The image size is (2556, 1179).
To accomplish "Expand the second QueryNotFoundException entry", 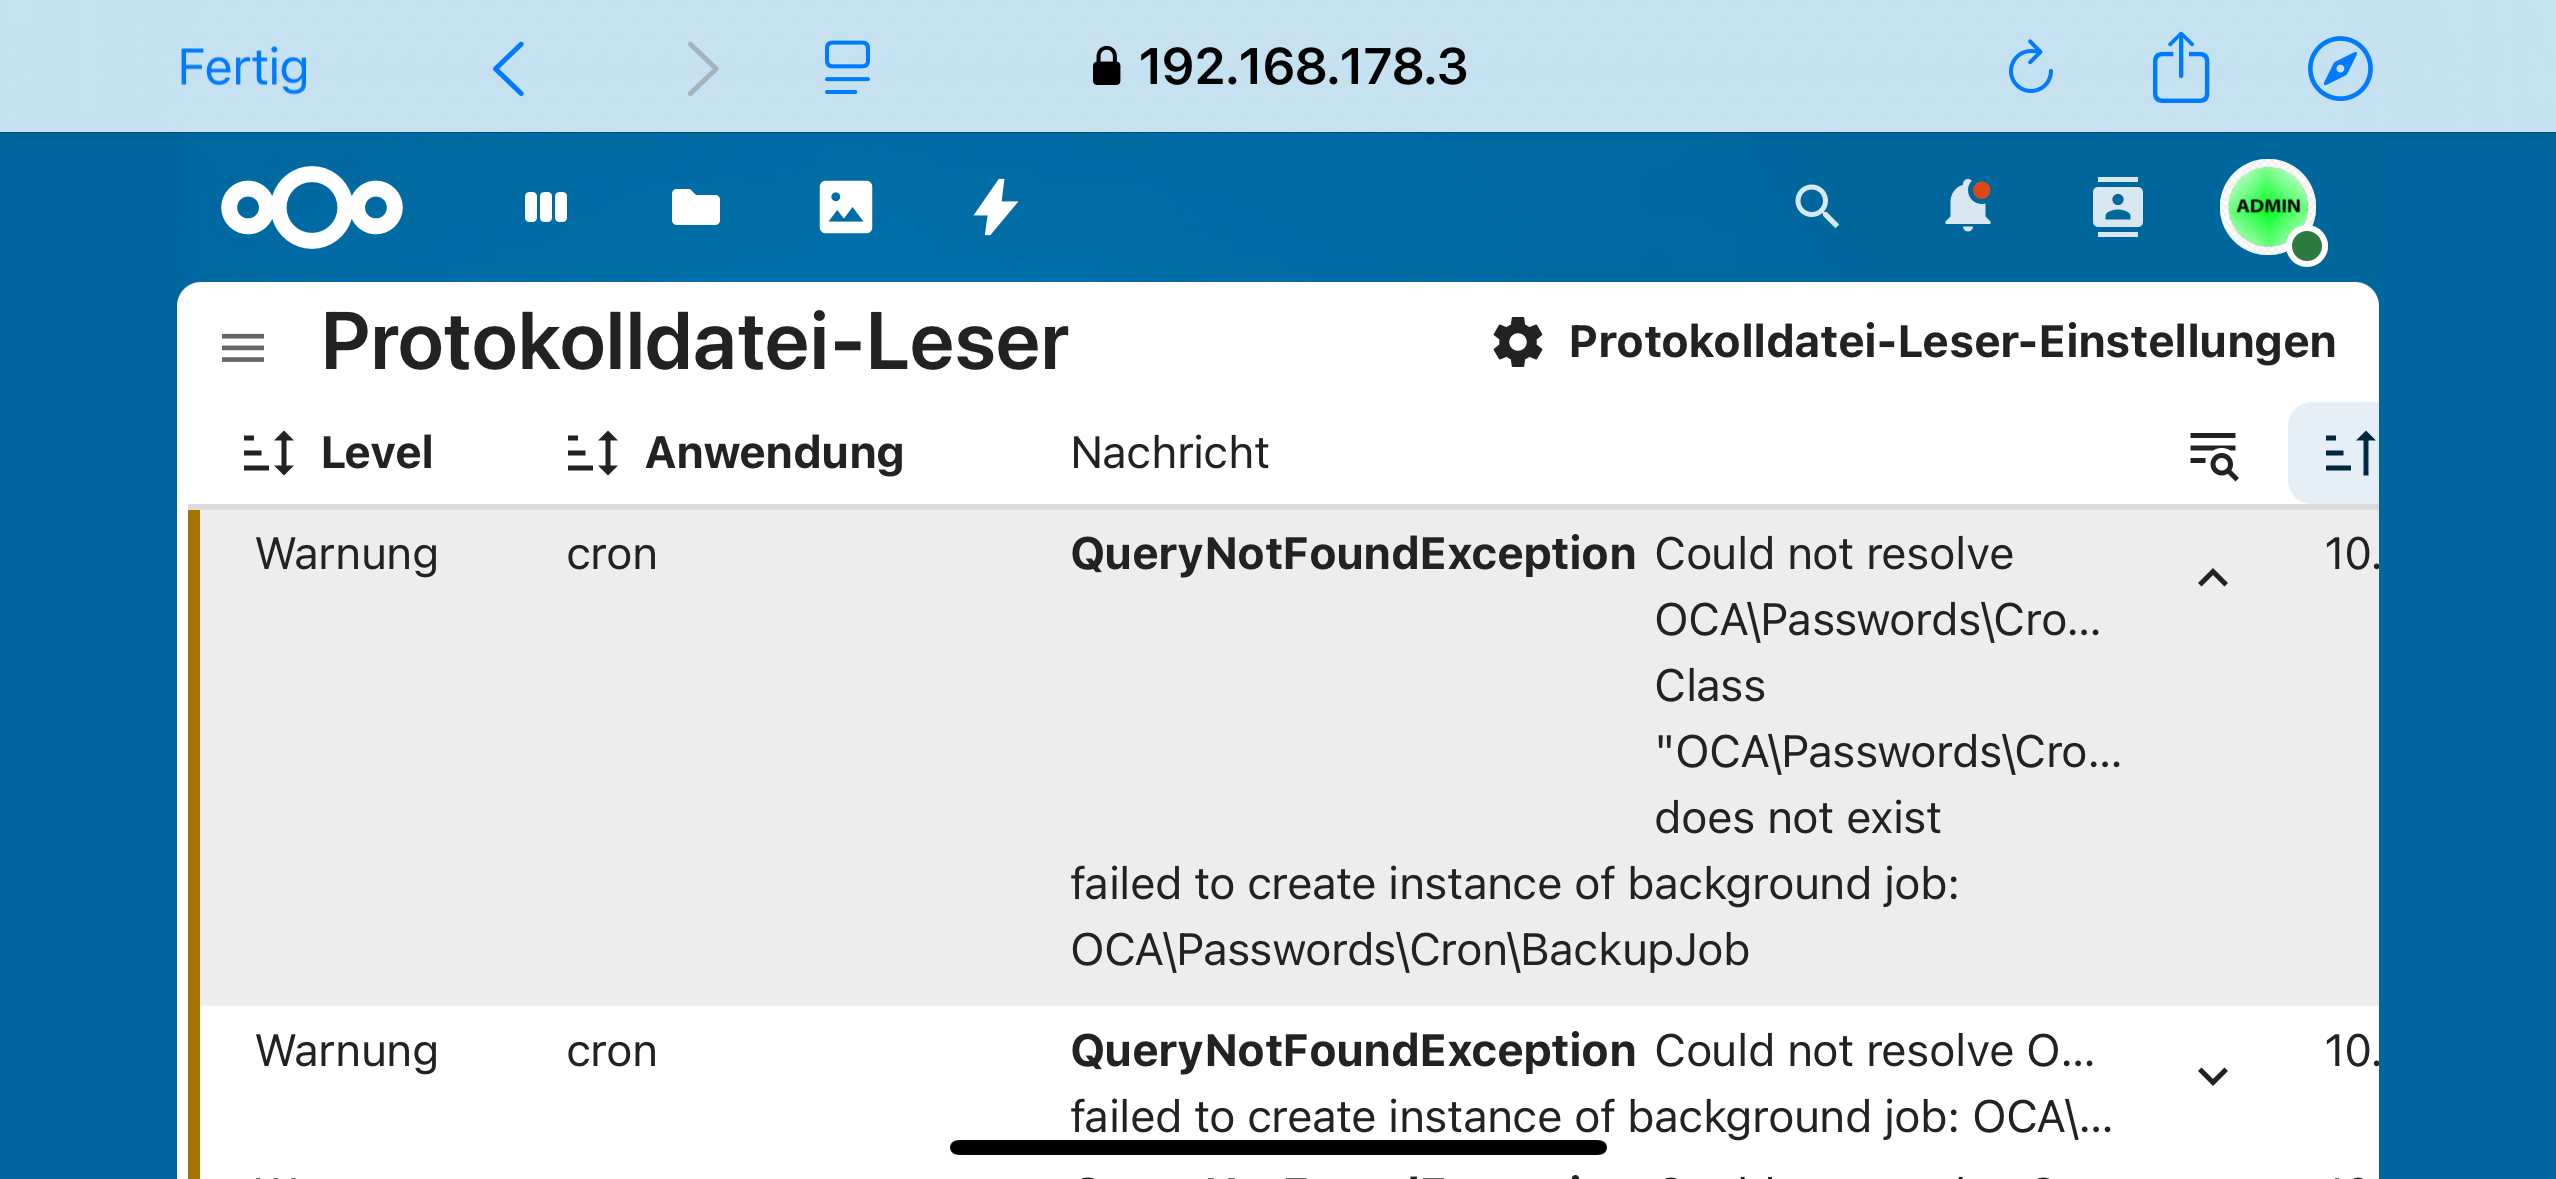I will pyautogui.click(x=2213, y=1076).
